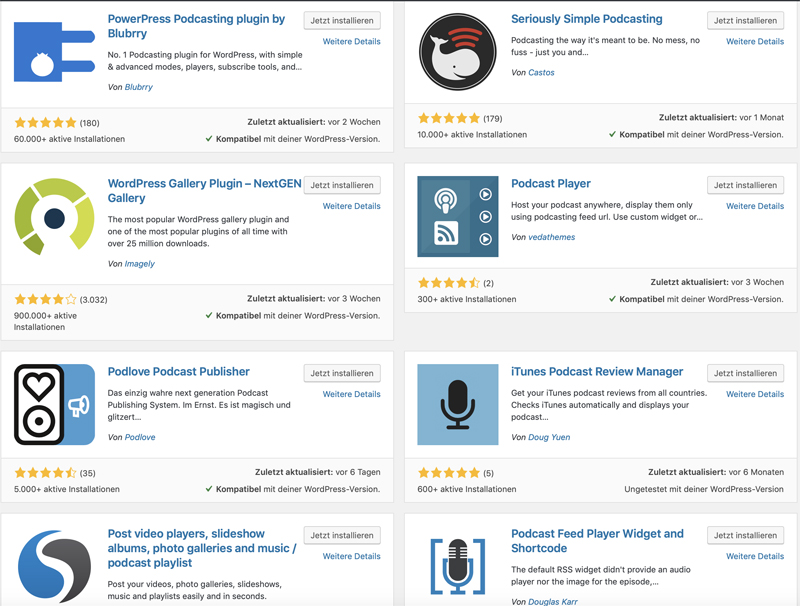The width and height of the screenshot is (800, 606).
Task: Click the Podcast Player plugin icon
Action: pyautogui.click(x=458, y=216)
